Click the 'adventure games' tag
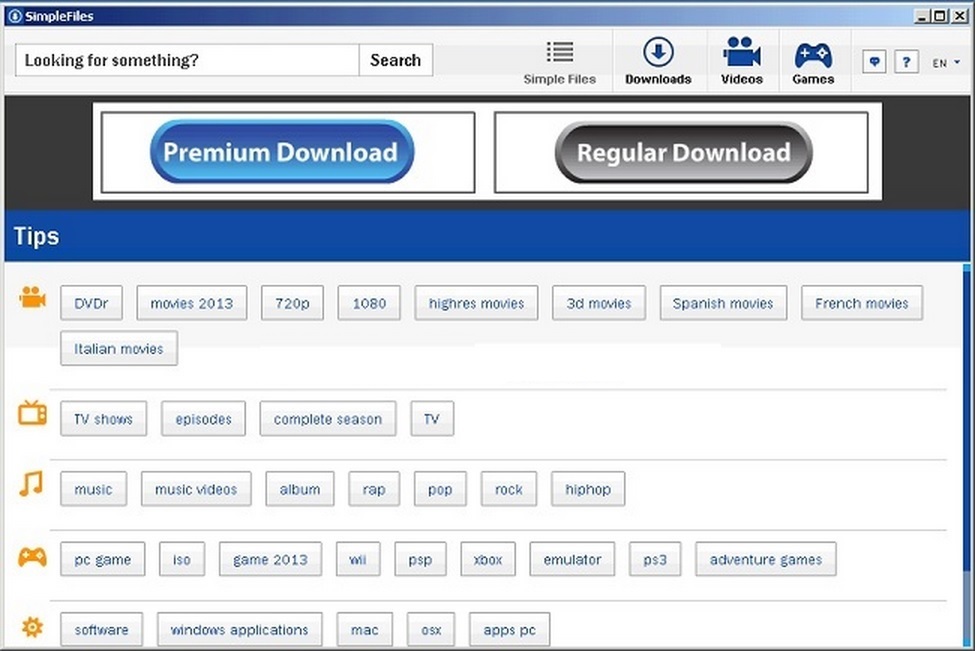This screenshot has height=651, width=976. click(766, 560)
